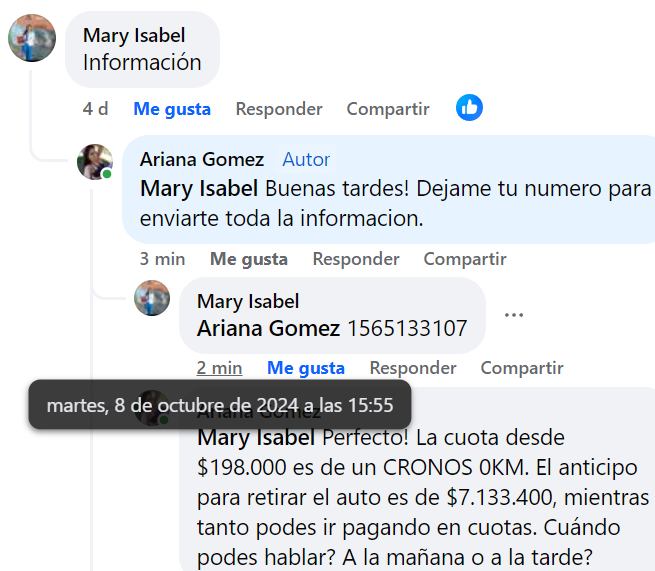
Task: Like Ariana Gomez's first reply
Action: 249,259
